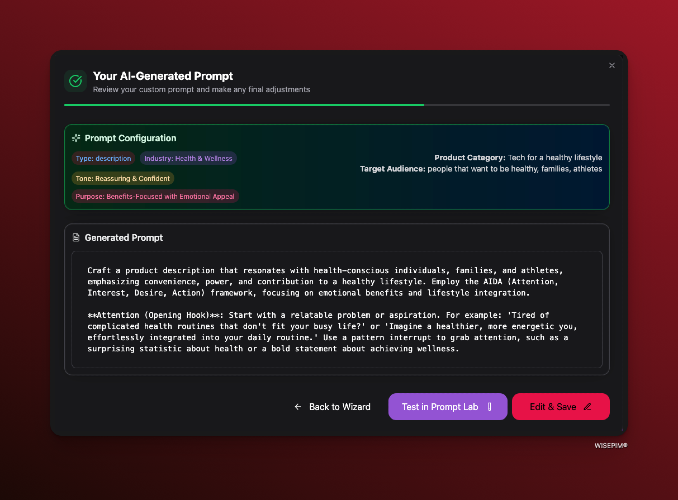The width and height of the screenshot is (678, 500).
Task: Close the AI-Generated Prompt dialog
Action: [x=611, y=65]
